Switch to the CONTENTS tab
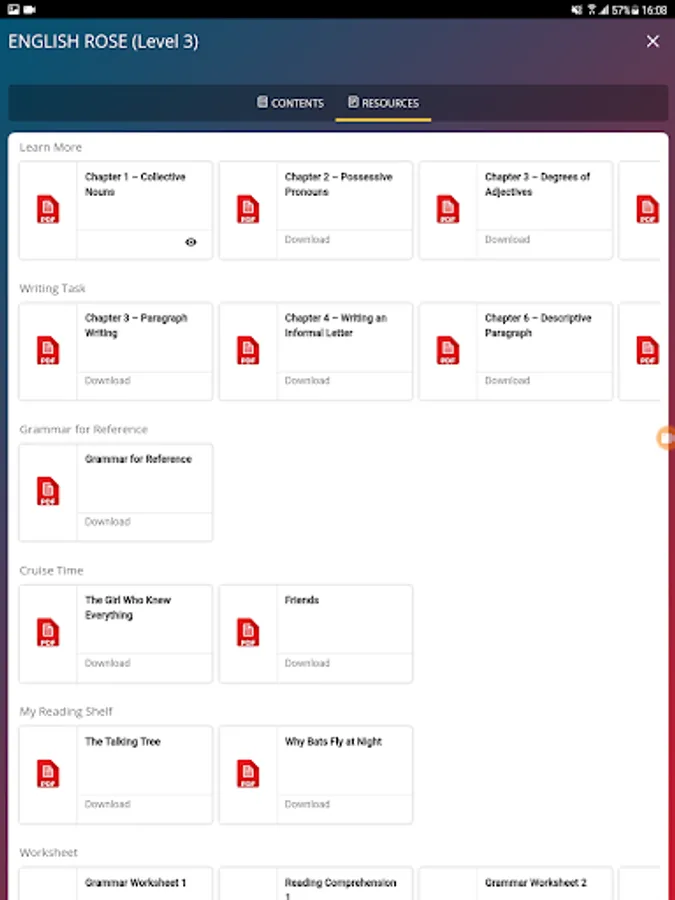 [290, 103]
